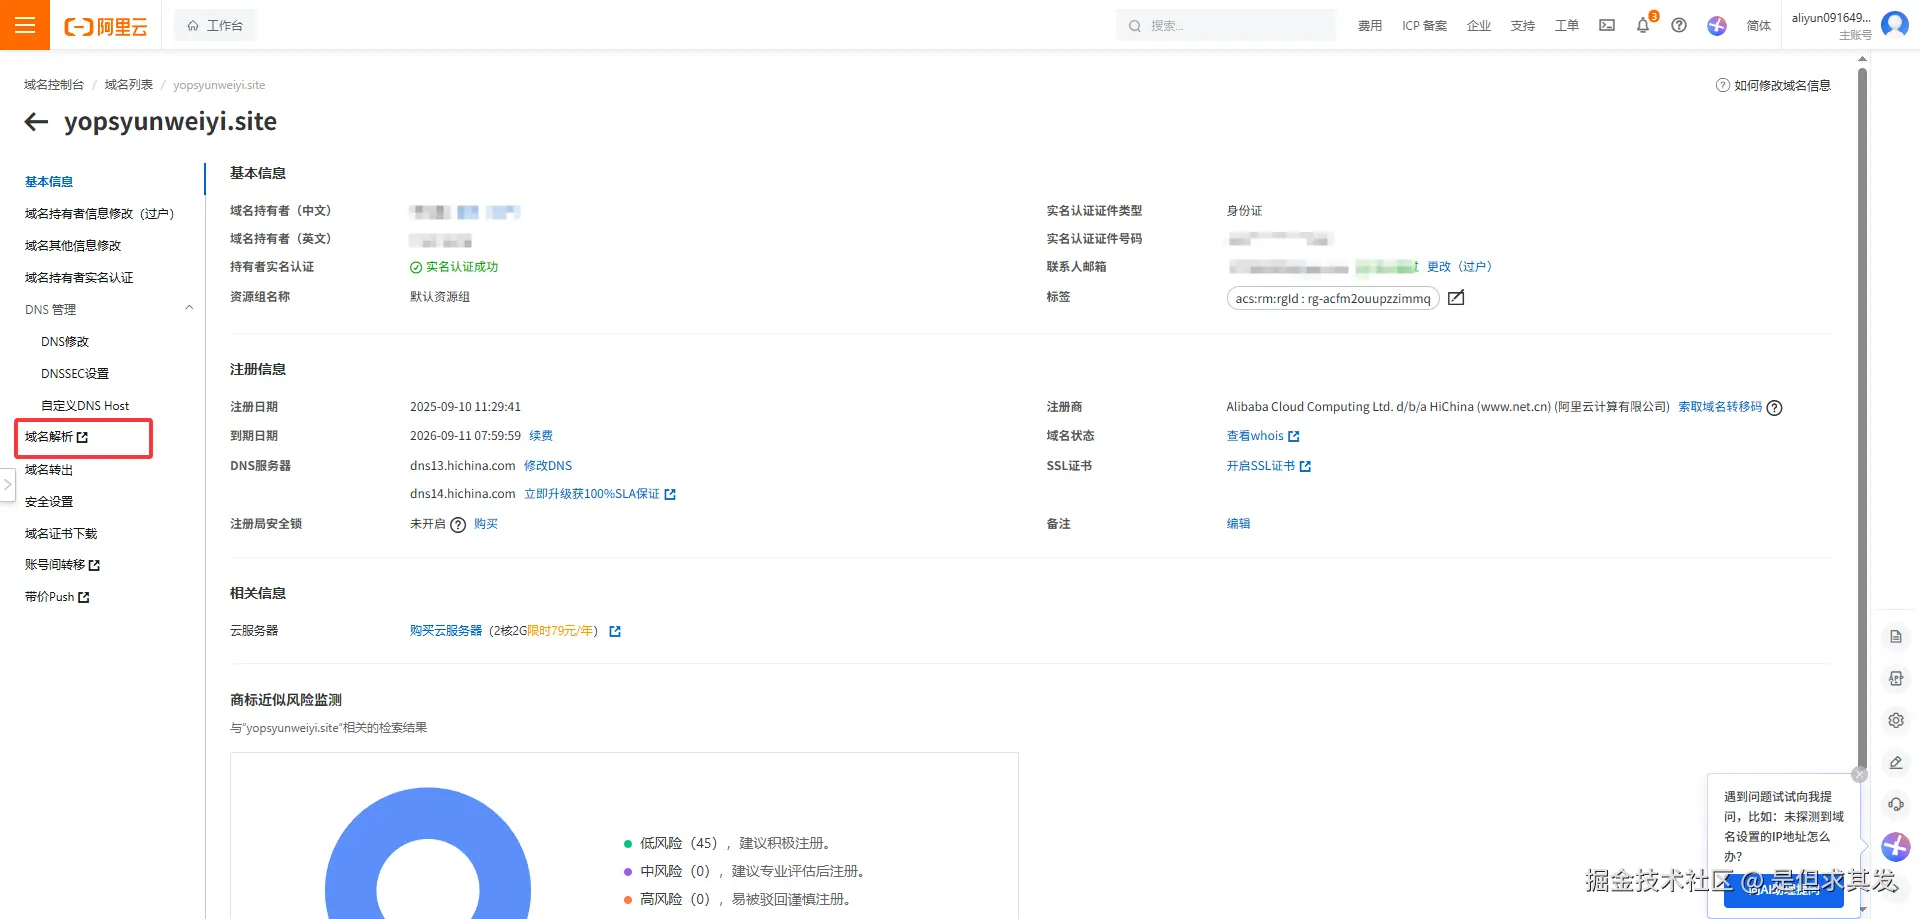Viewport: 1920px width, 919px height.
Task: Open the 开启SSL证书 link
Action: click(x=1262, y=465)
